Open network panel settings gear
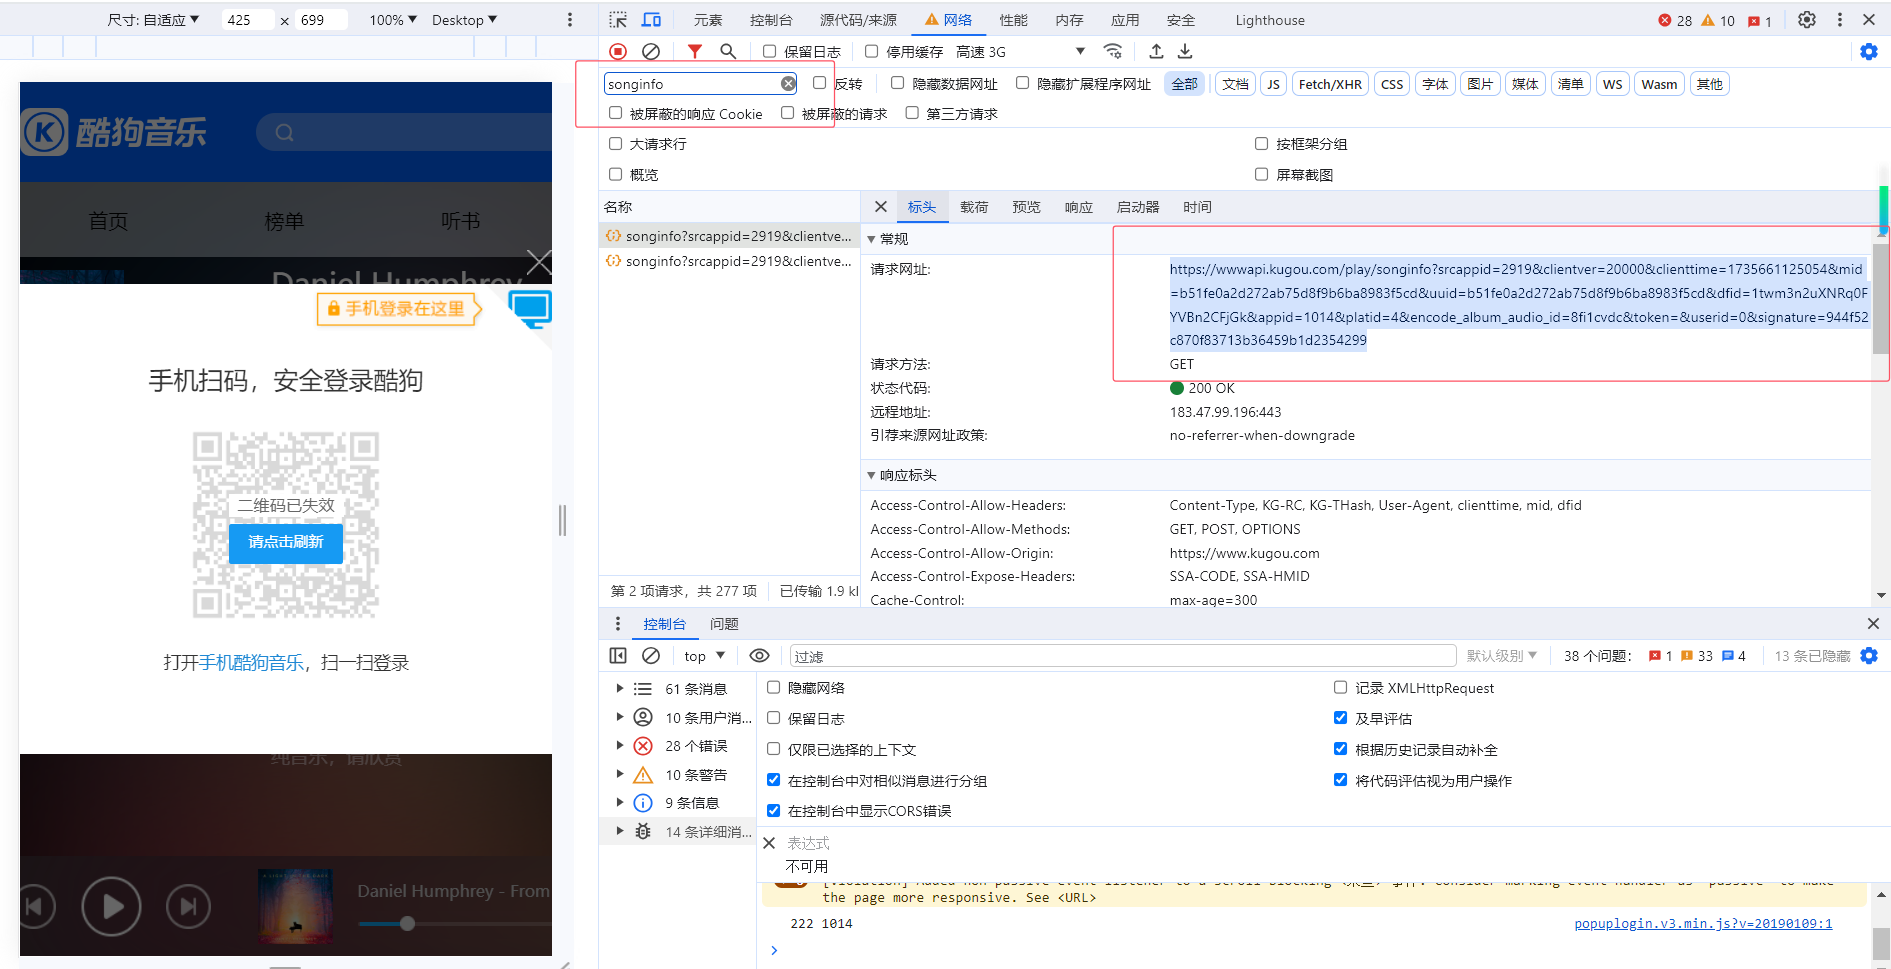Image resolution: width=1891 pixels, height=969 pixels. 1869,51
